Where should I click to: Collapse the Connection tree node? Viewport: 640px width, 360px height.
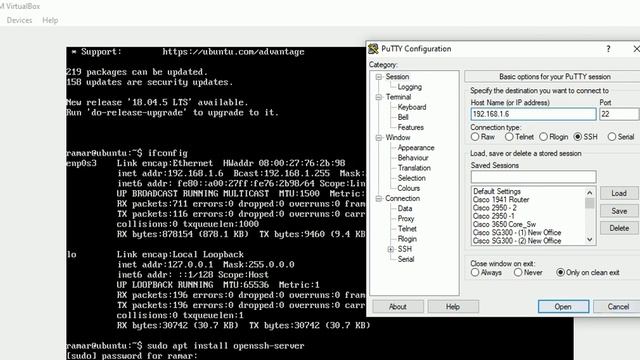pos(379,198)
